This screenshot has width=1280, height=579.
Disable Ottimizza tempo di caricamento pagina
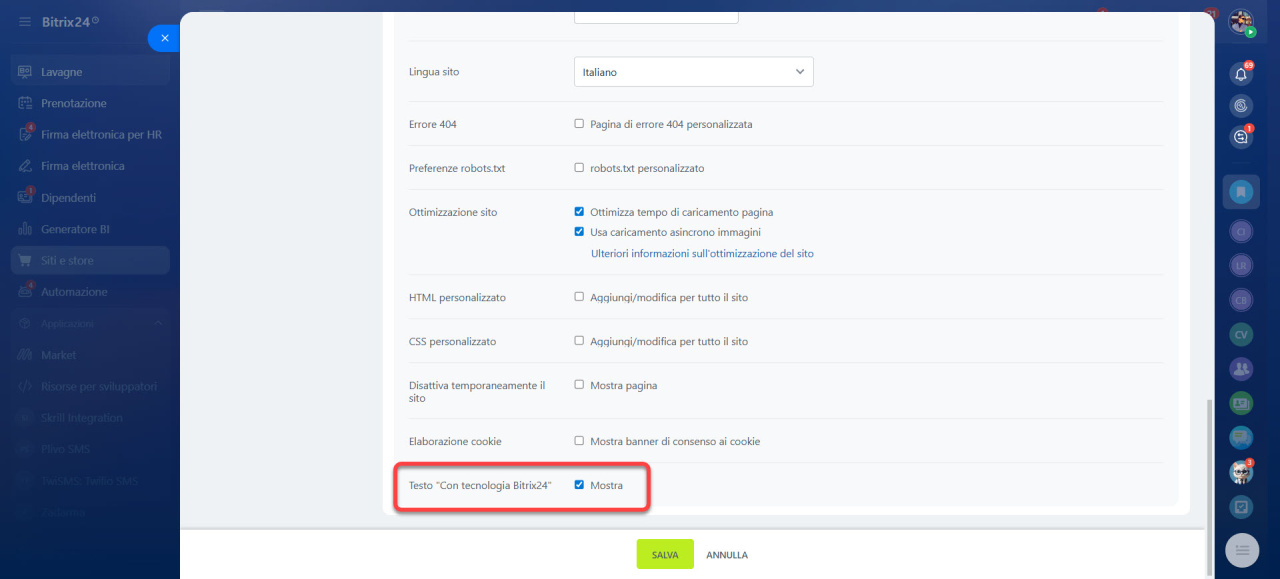[x=579, y=212]
